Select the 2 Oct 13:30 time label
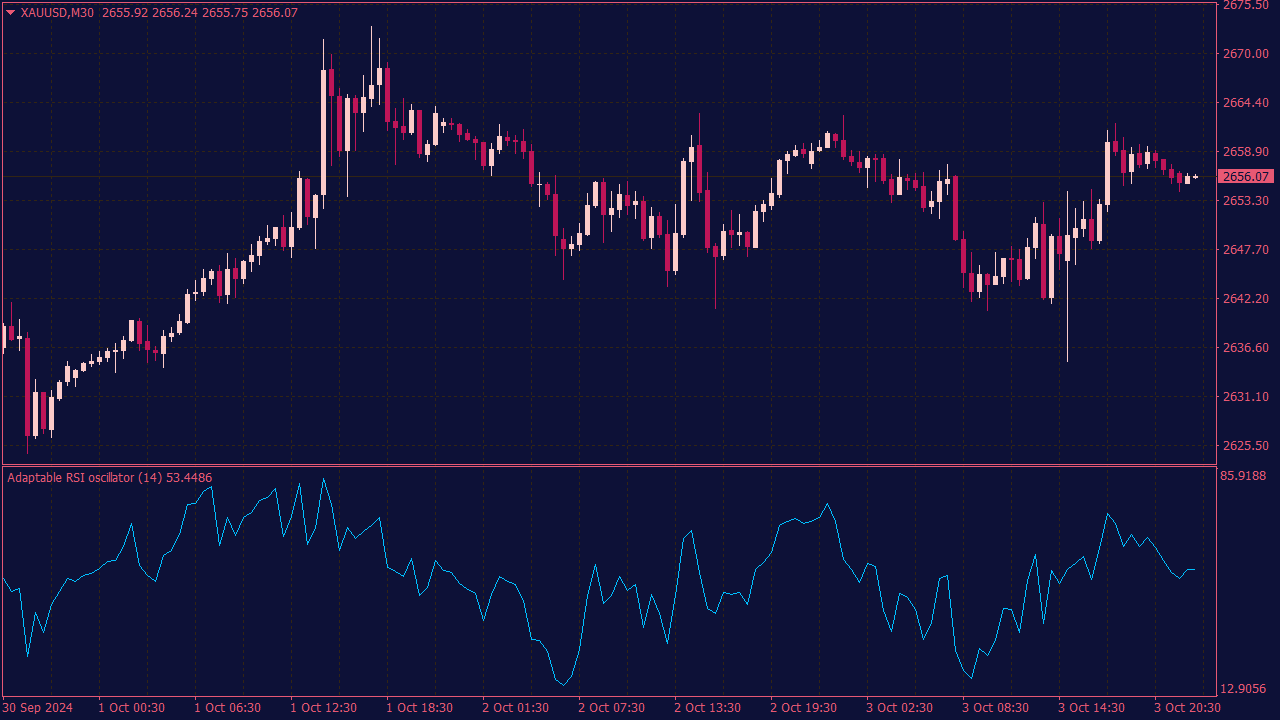The height and width of the screenshot is (720, 1280). (x=708, y=708)
